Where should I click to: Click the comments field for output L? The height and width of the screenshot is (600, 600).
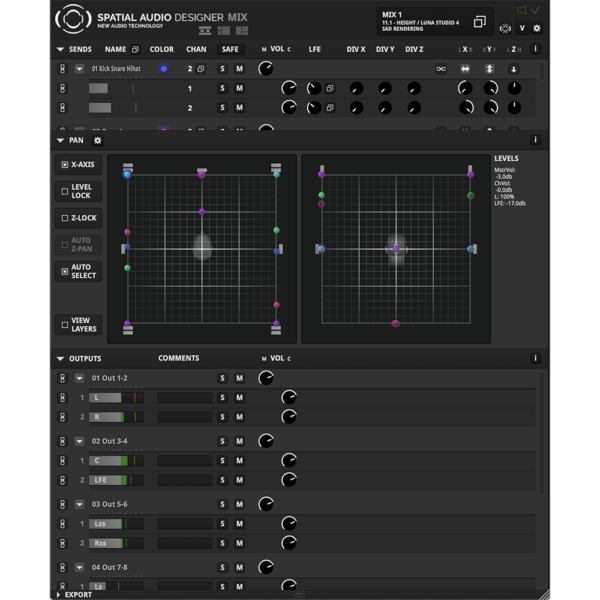coord(185,398)
